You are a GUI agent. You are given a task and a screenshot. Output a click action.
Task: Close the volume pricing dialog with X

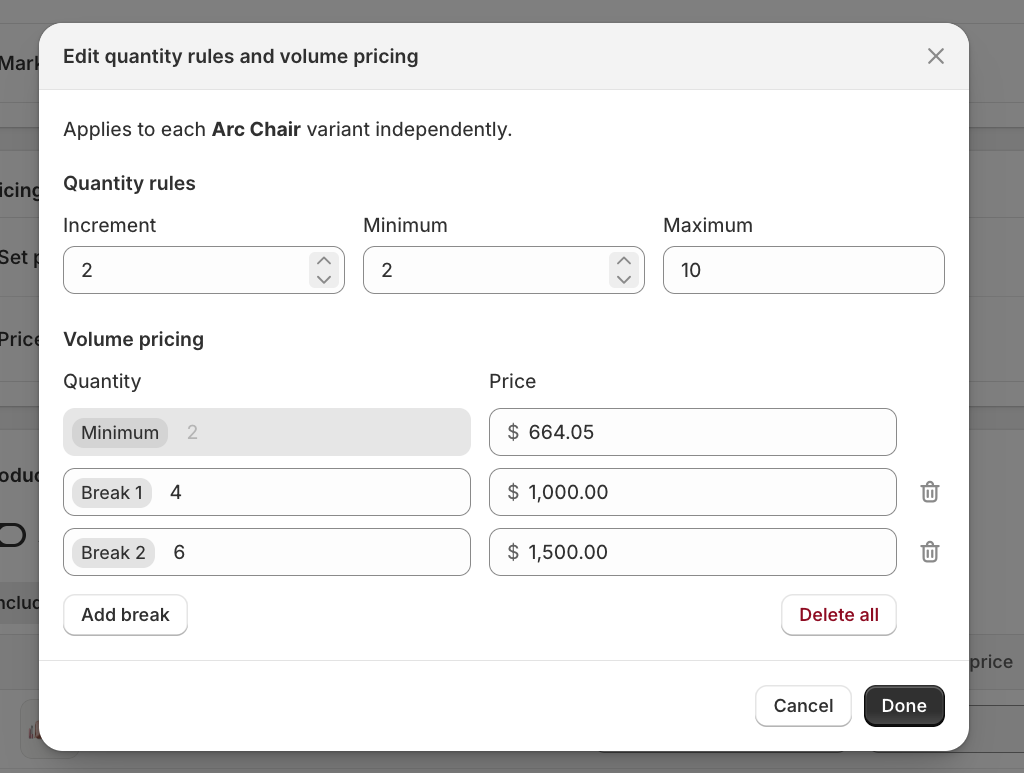[936, 56]
